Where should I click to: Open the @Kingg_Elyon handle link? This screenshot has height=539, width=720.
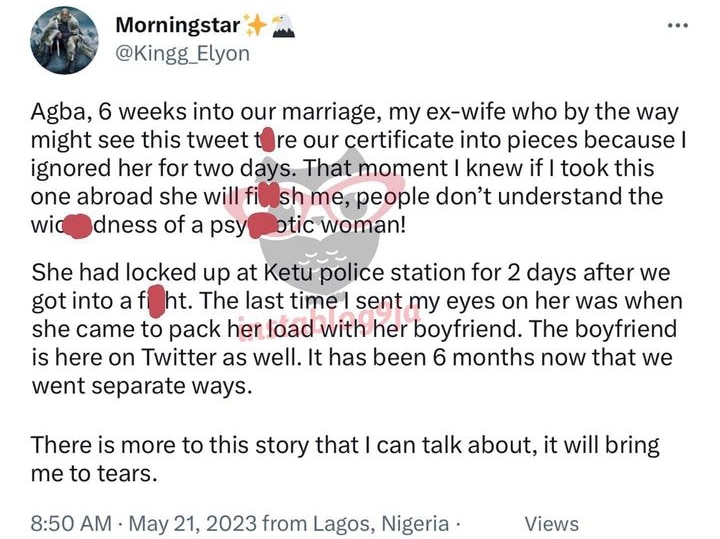[x=184, y=53]
